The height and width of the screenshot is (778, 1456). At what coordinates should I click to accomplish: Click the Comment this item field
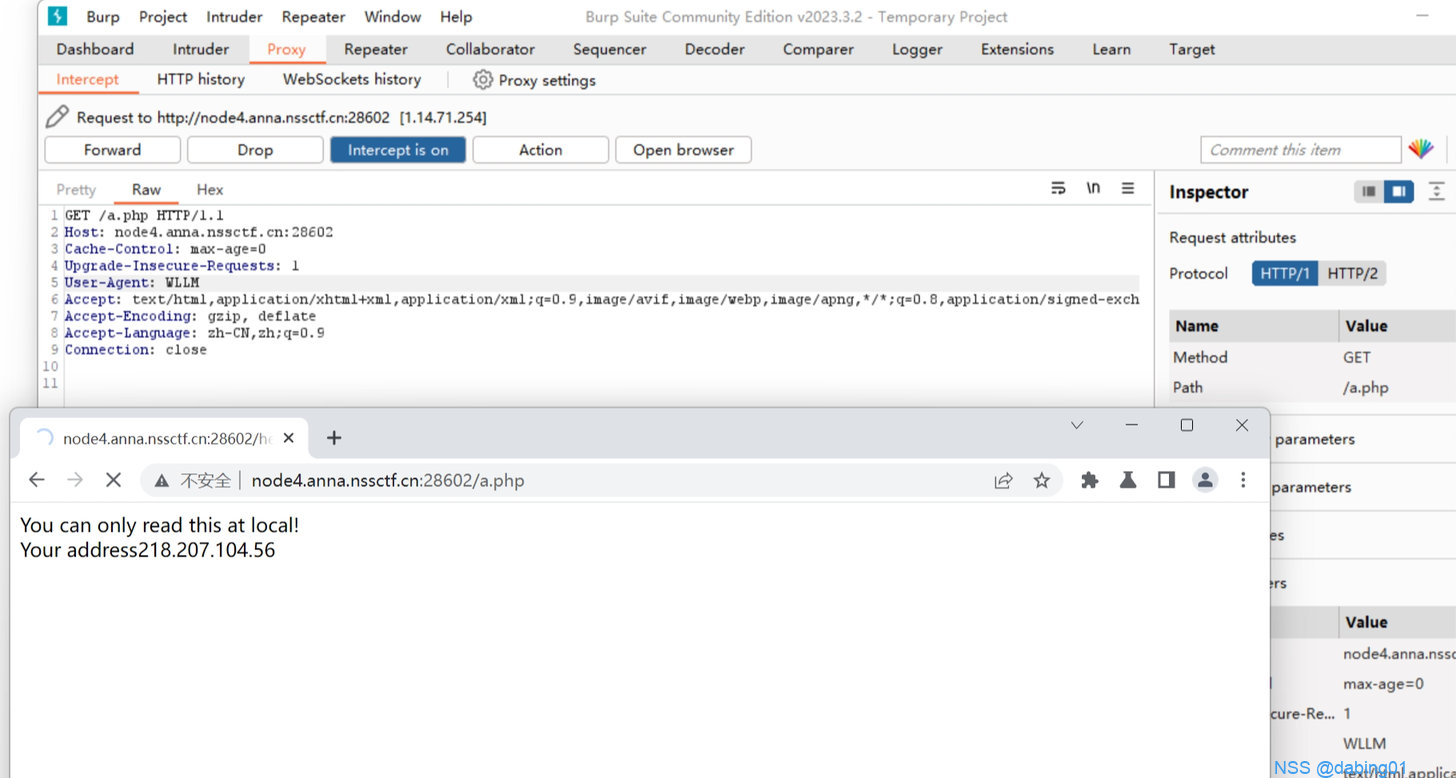[1300, 150]
